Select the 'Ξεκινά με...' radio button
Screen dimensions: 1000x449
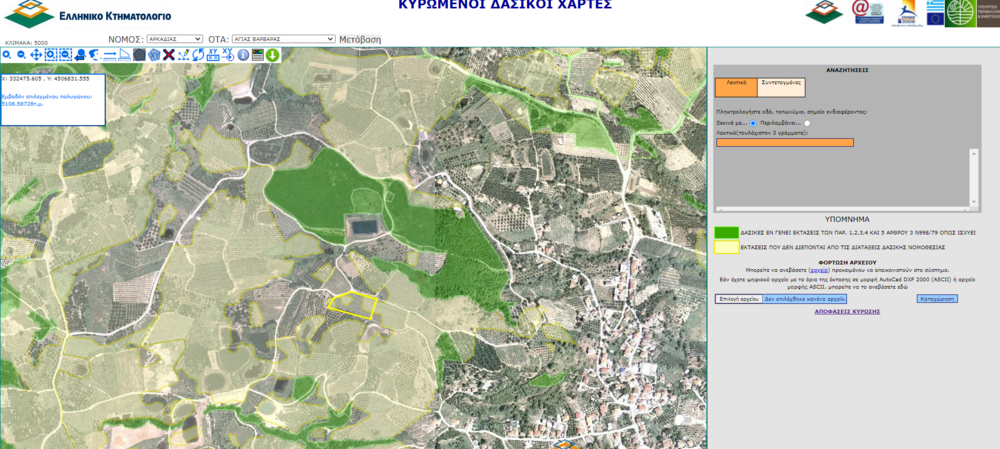pos(753,123)
